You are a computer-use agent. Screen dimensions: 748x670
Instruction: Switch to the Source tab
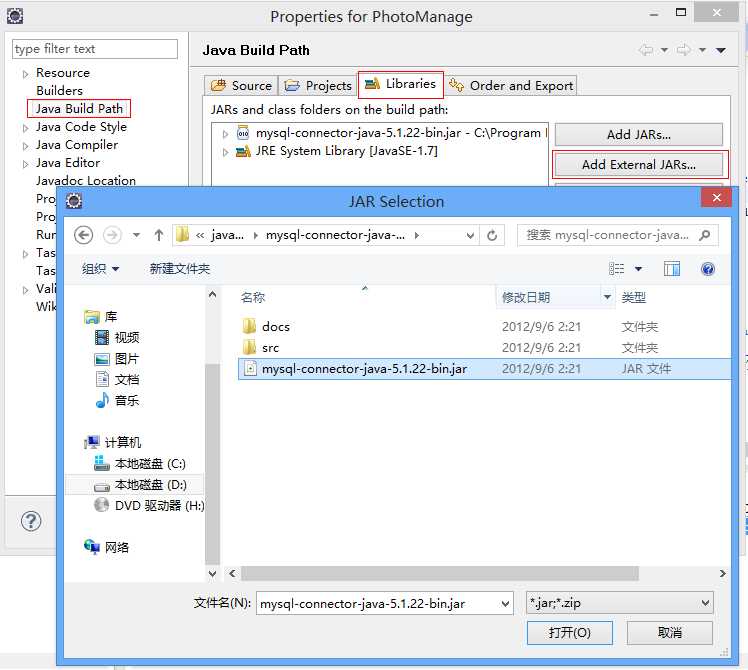241,85
